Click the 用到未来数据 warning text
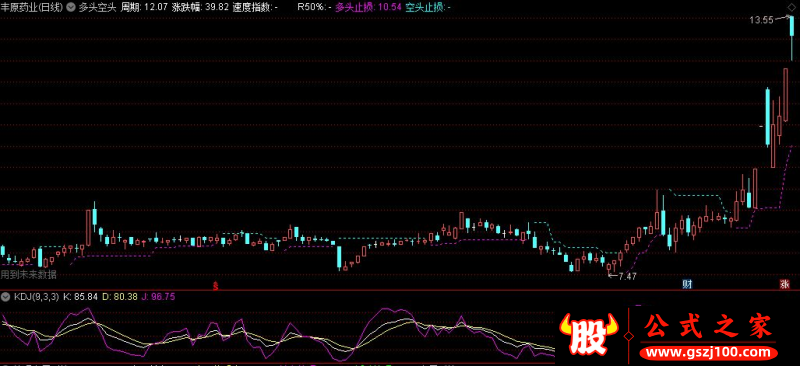This screenshot has height=366, width=800. pyautogui.click(x=29, y=275)
